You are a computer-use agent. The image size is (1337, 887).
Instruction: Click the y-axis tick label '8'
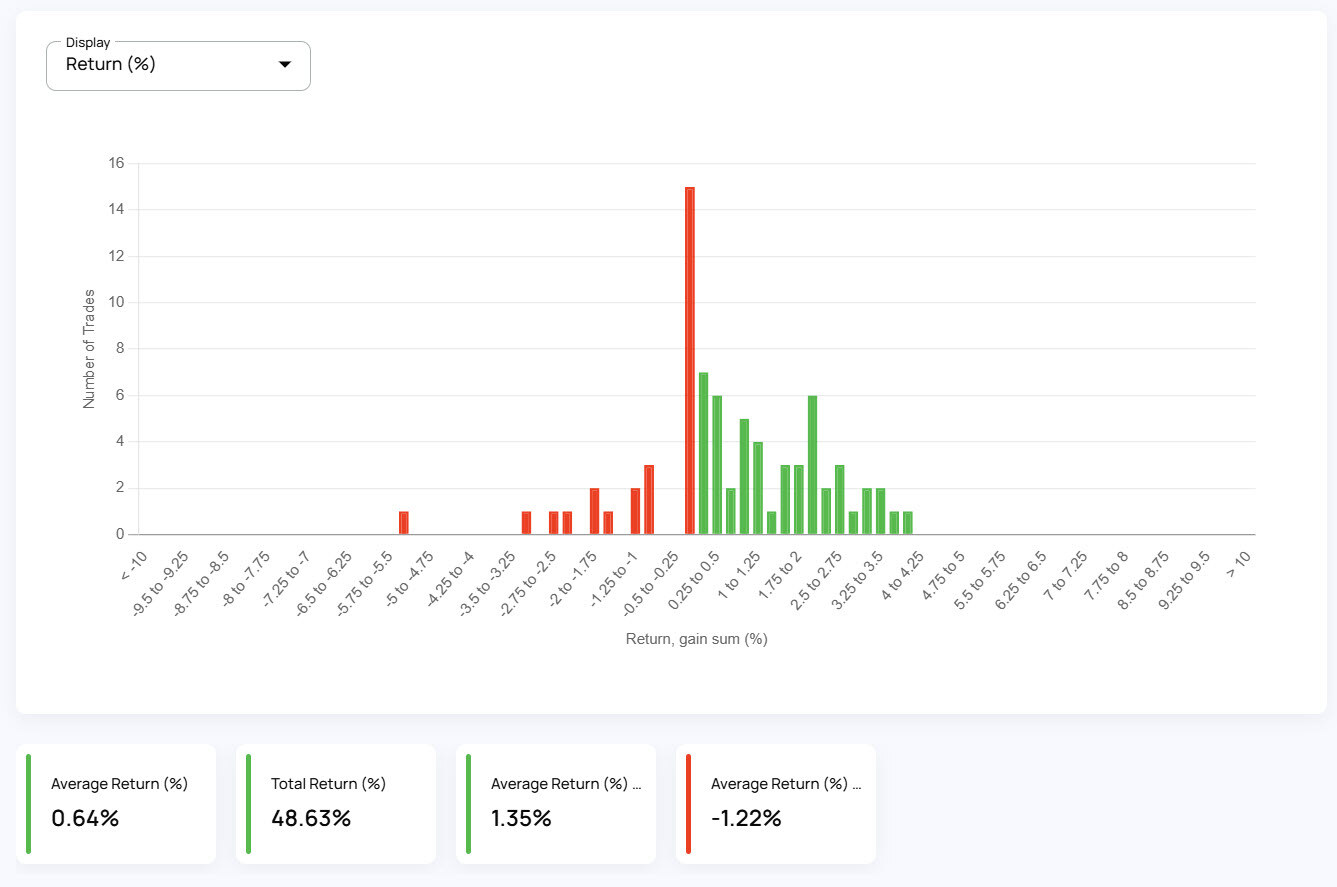[x=120, y=349]
